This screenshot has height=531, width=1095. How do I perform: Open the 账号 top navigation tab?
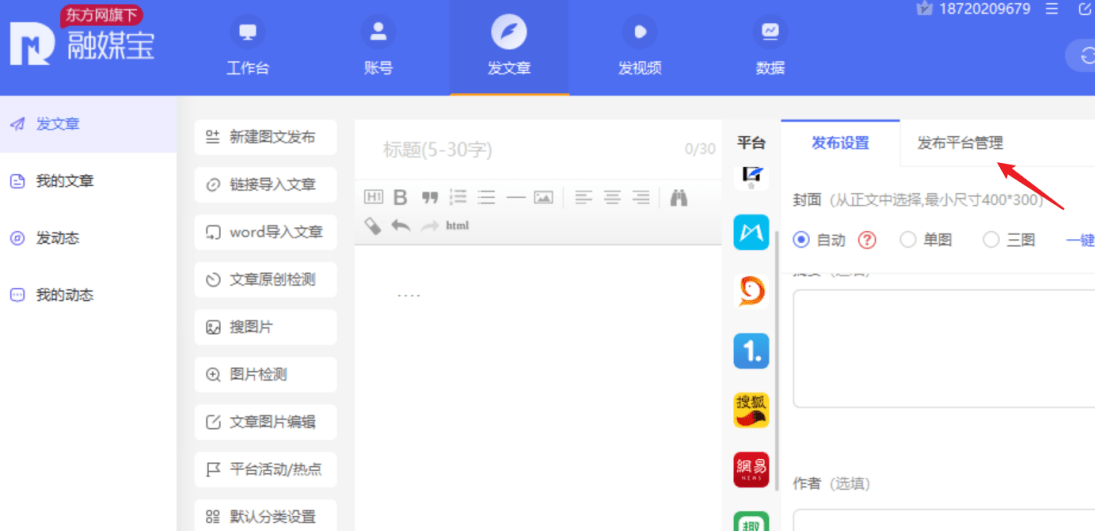[378, 48]
